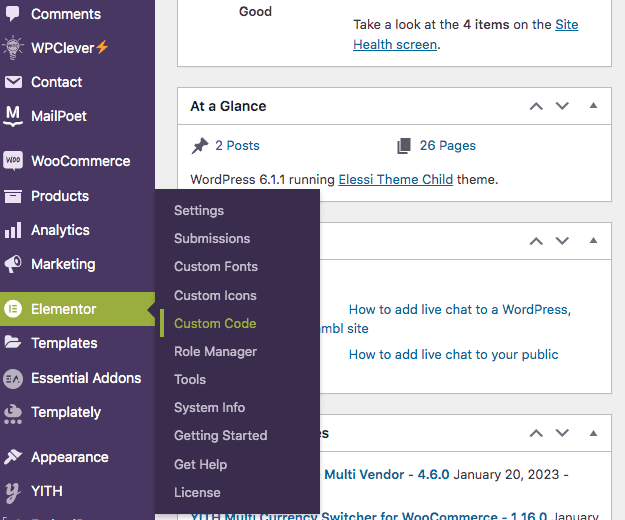Screen dimensions: 625x520
Task: Move At a Glance widget down
Action: click(x=562, y=106)
